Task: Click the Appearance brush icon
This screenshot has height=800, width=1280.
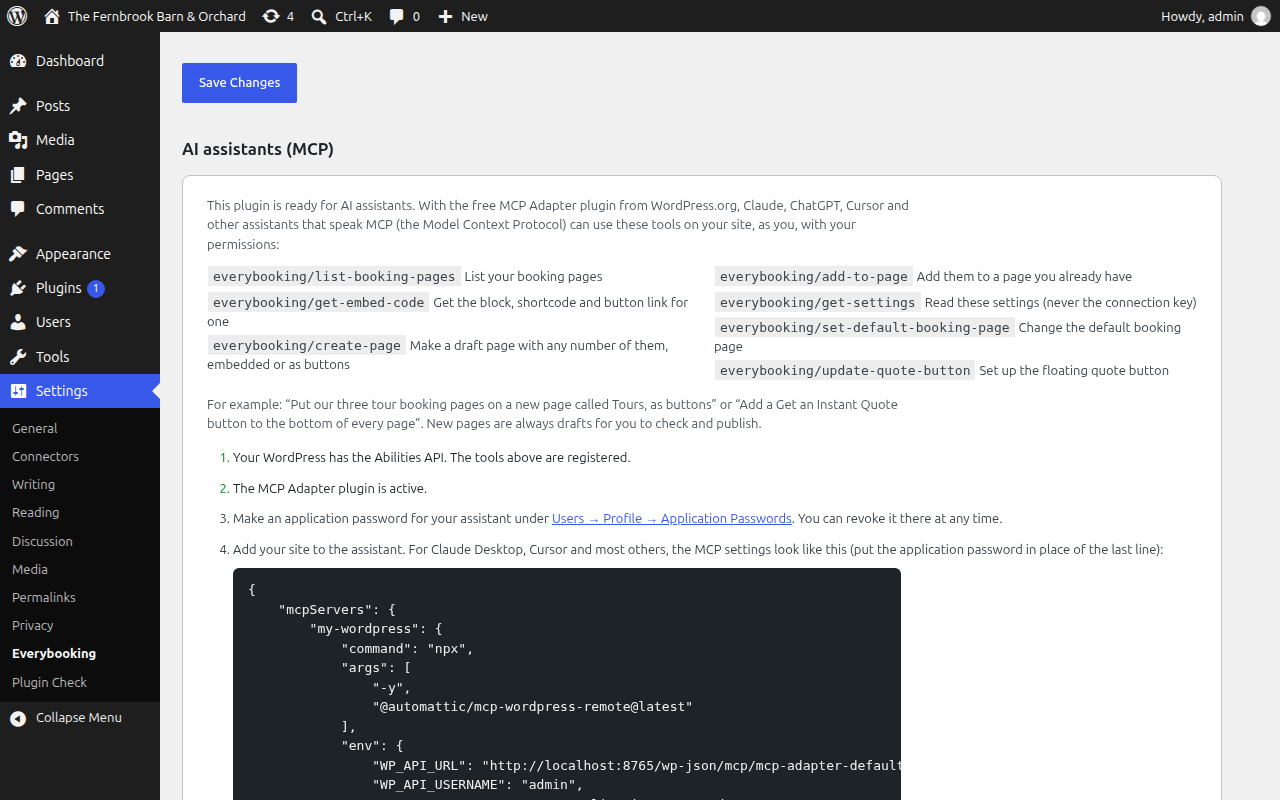Action: [18, 254]
